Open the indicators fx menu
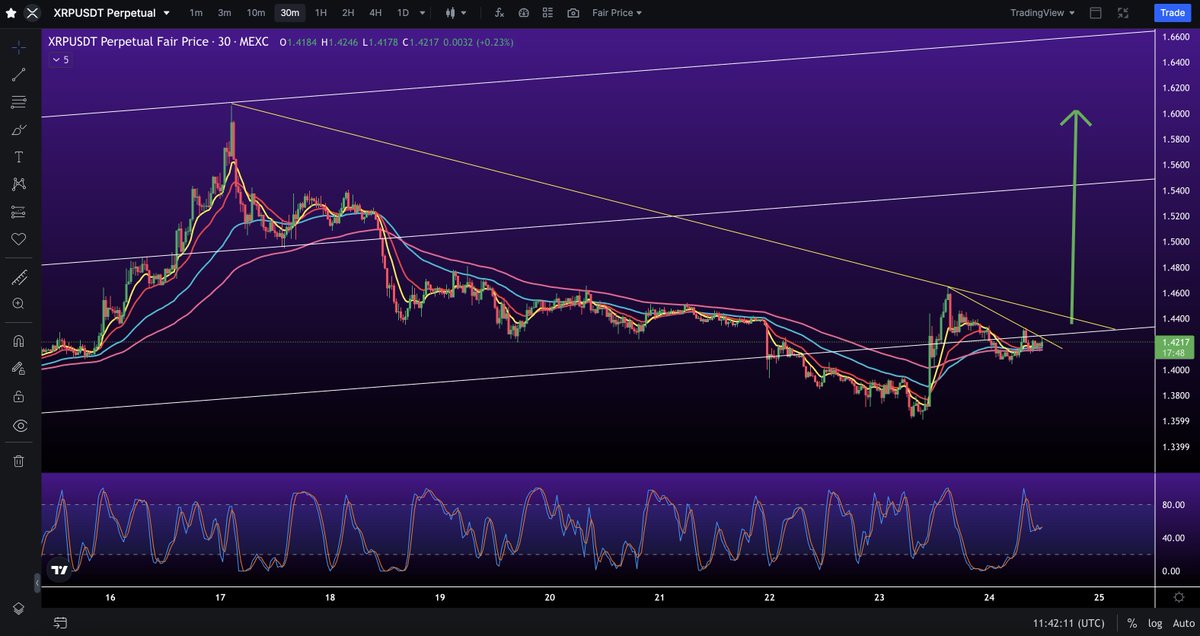This screenshot has width=1200, height=636. pos(499,13)
